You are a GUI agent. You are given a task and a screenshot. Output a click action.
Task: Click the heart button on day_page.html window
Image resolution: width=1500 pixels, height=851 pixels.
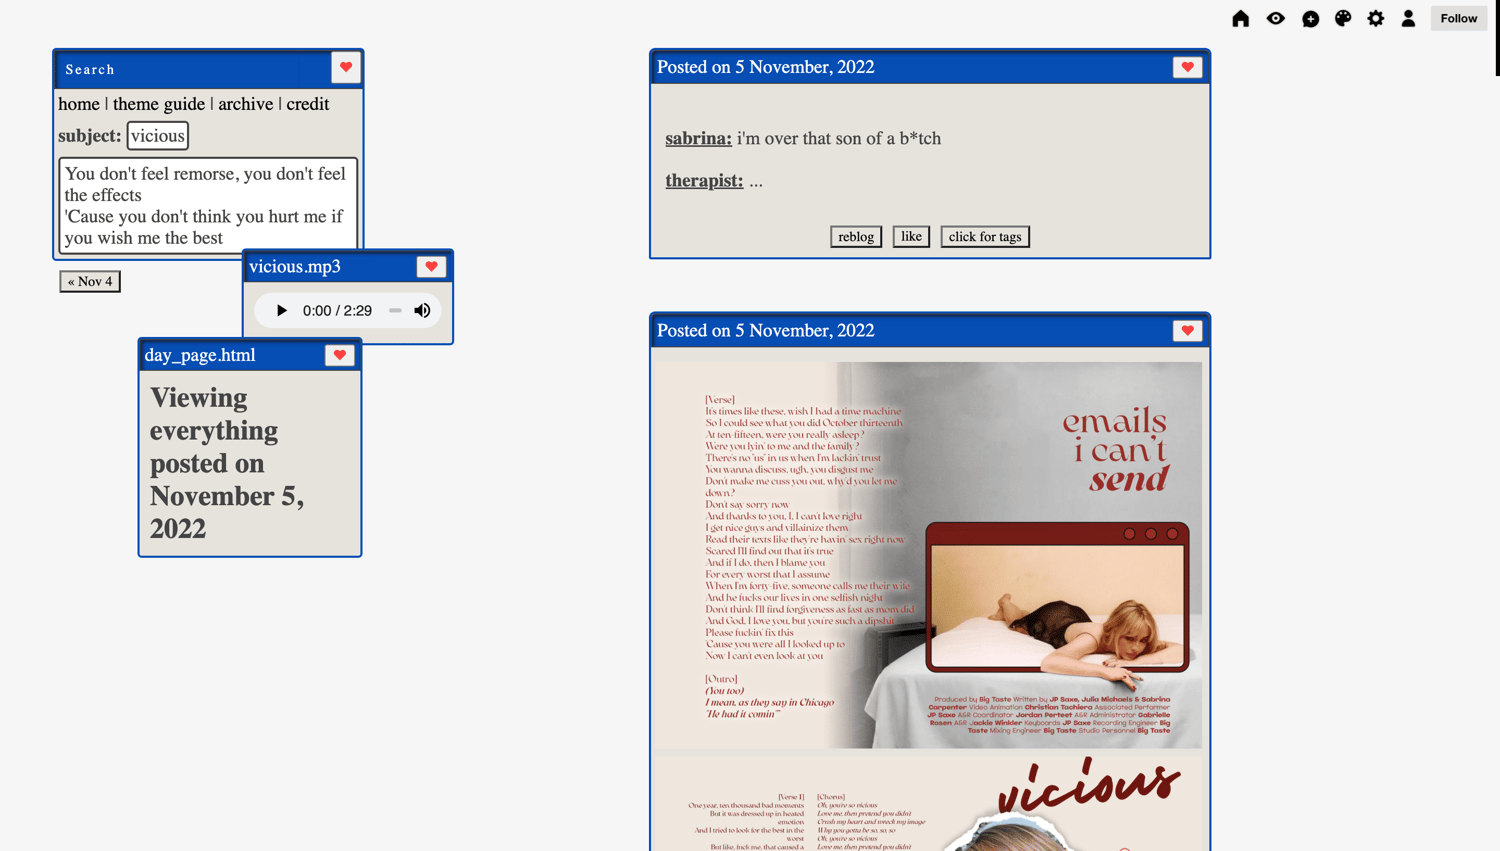340,355
